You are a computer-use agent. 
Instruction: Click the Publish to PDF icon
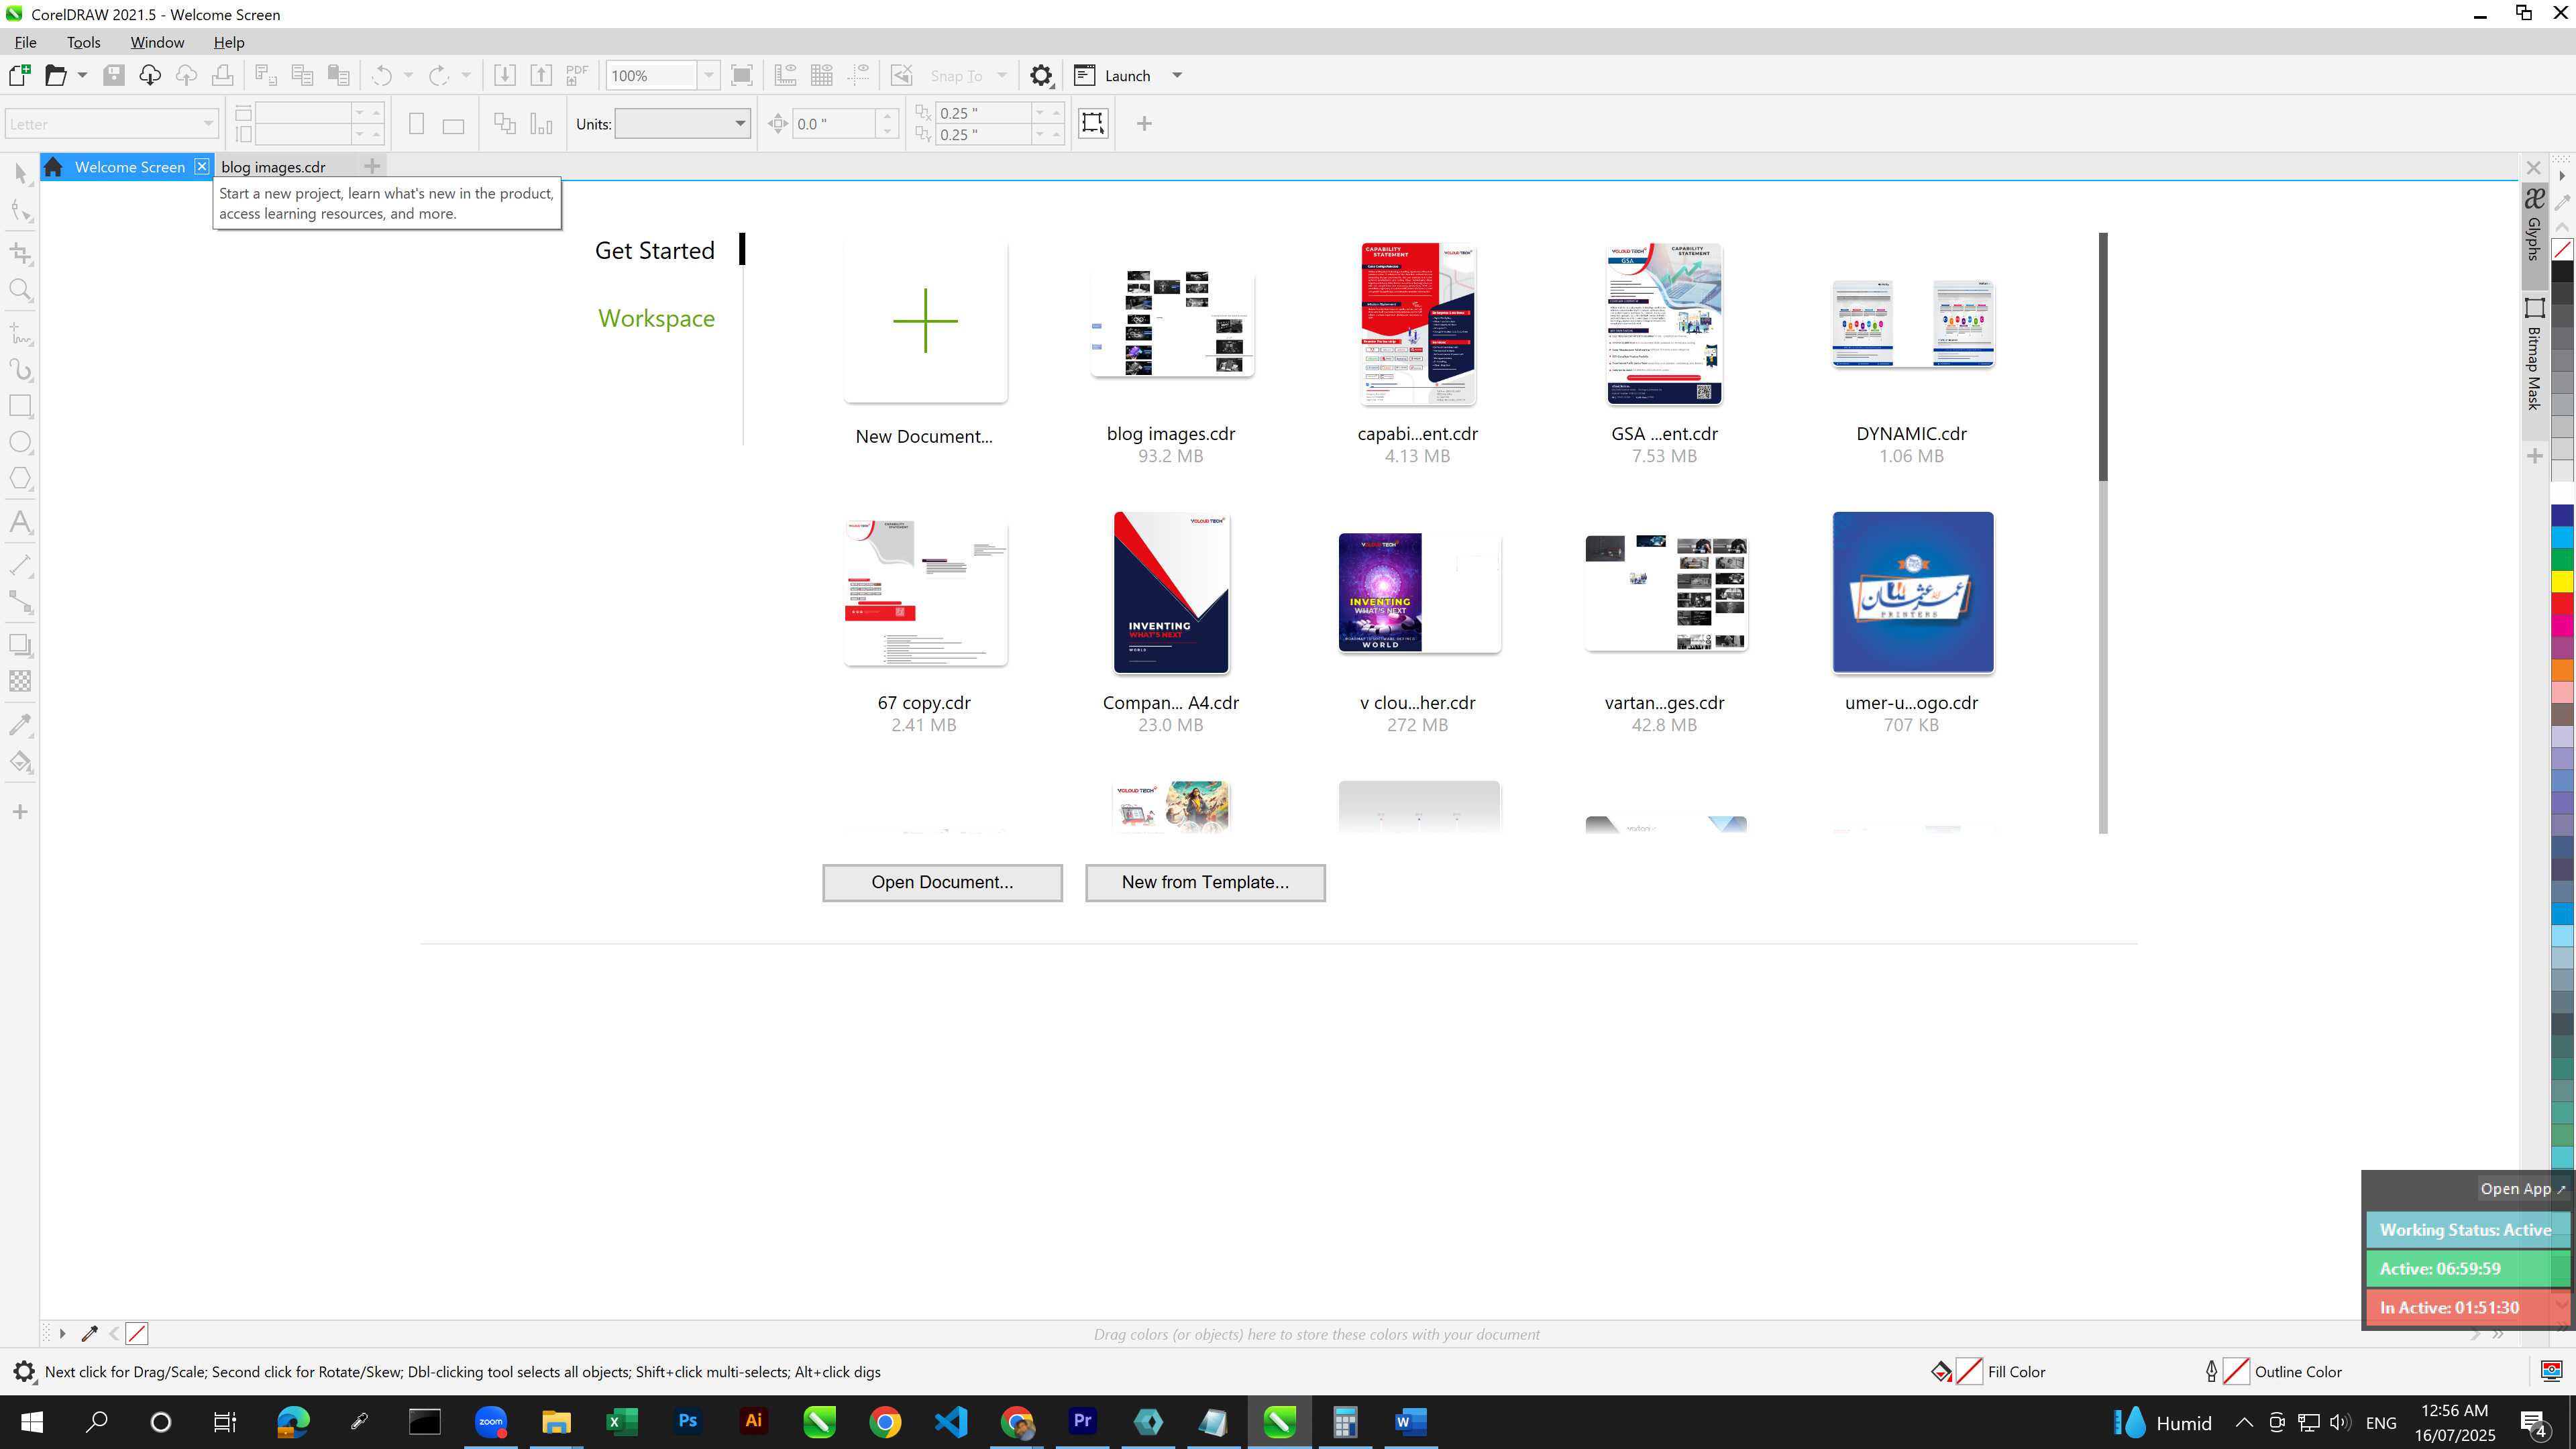pyautogui.click(x=577, y=75)
